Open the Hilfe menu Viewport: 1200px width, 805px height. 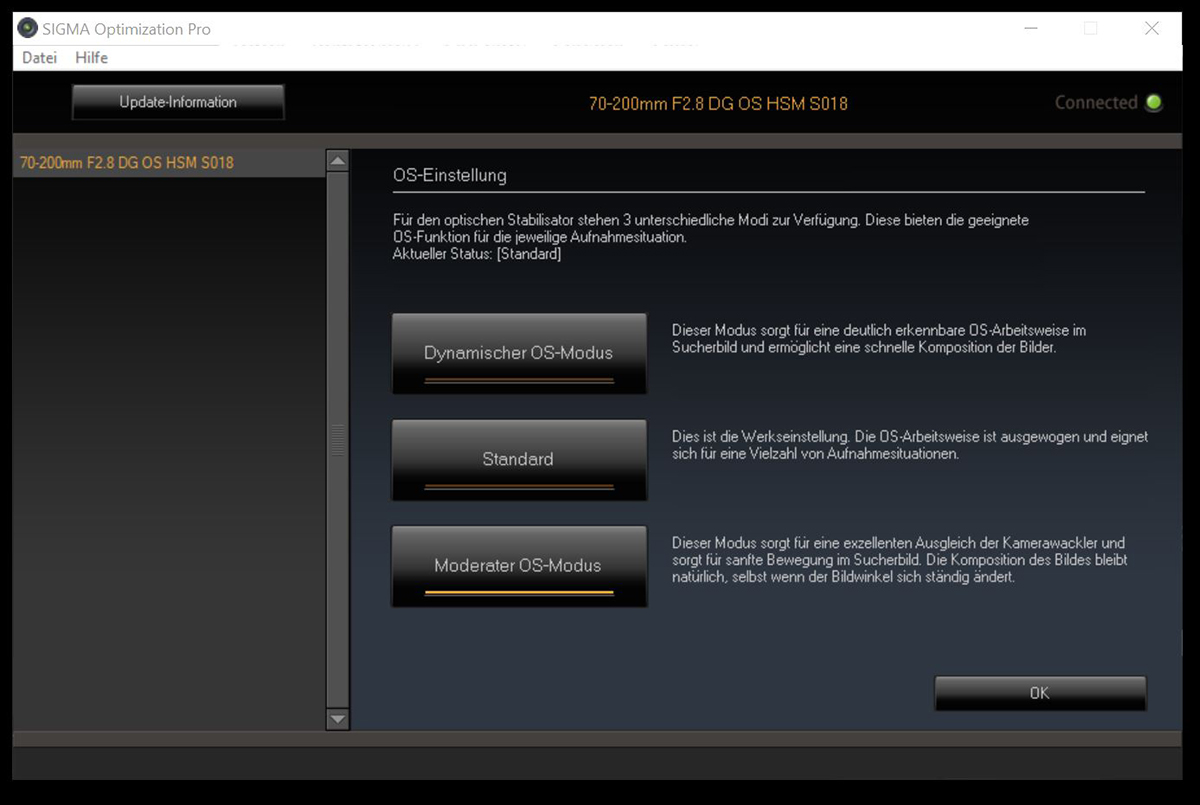(x=91, y=58)
